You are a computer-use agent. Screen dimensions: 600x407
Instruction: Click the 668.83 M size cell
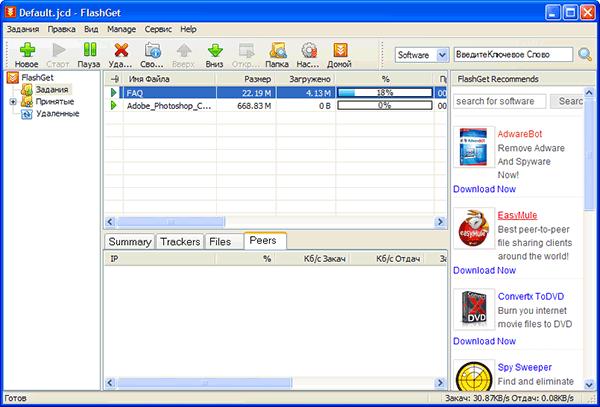(x=246, y=106)
